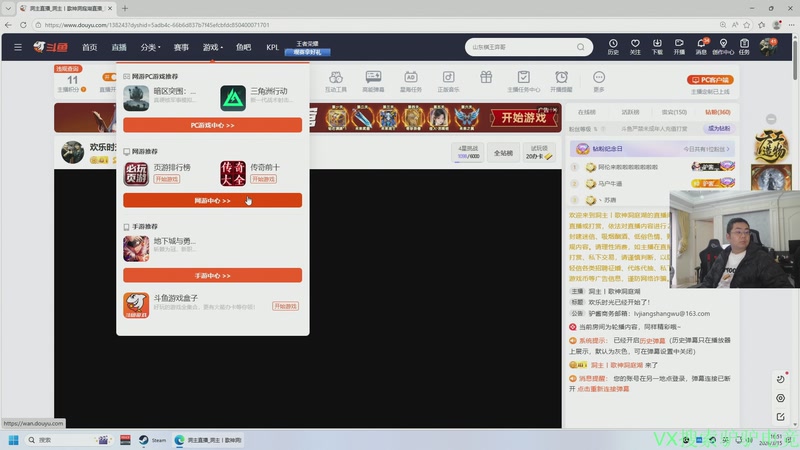The height and width of the screenshot is (450, 800).
Task: Select 三角洲行动 game icon
Action: point(233,98)
